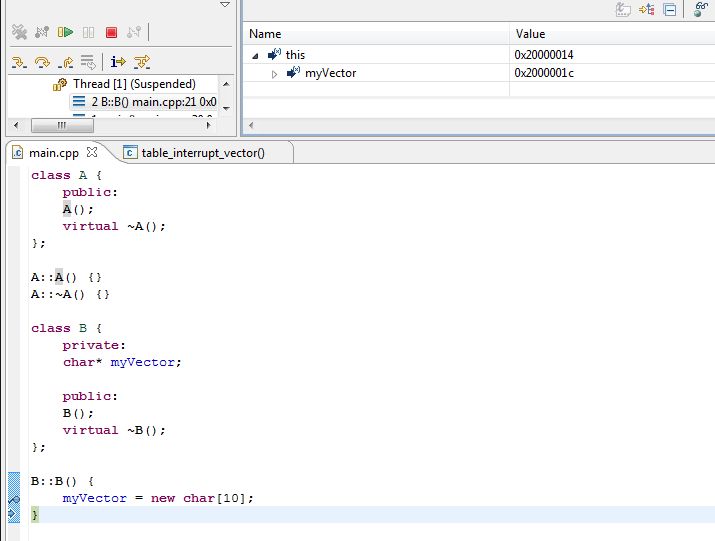715x541 pixels.
Task: Open the Debug view menu dropdown
Action: (x=225, y=5)
